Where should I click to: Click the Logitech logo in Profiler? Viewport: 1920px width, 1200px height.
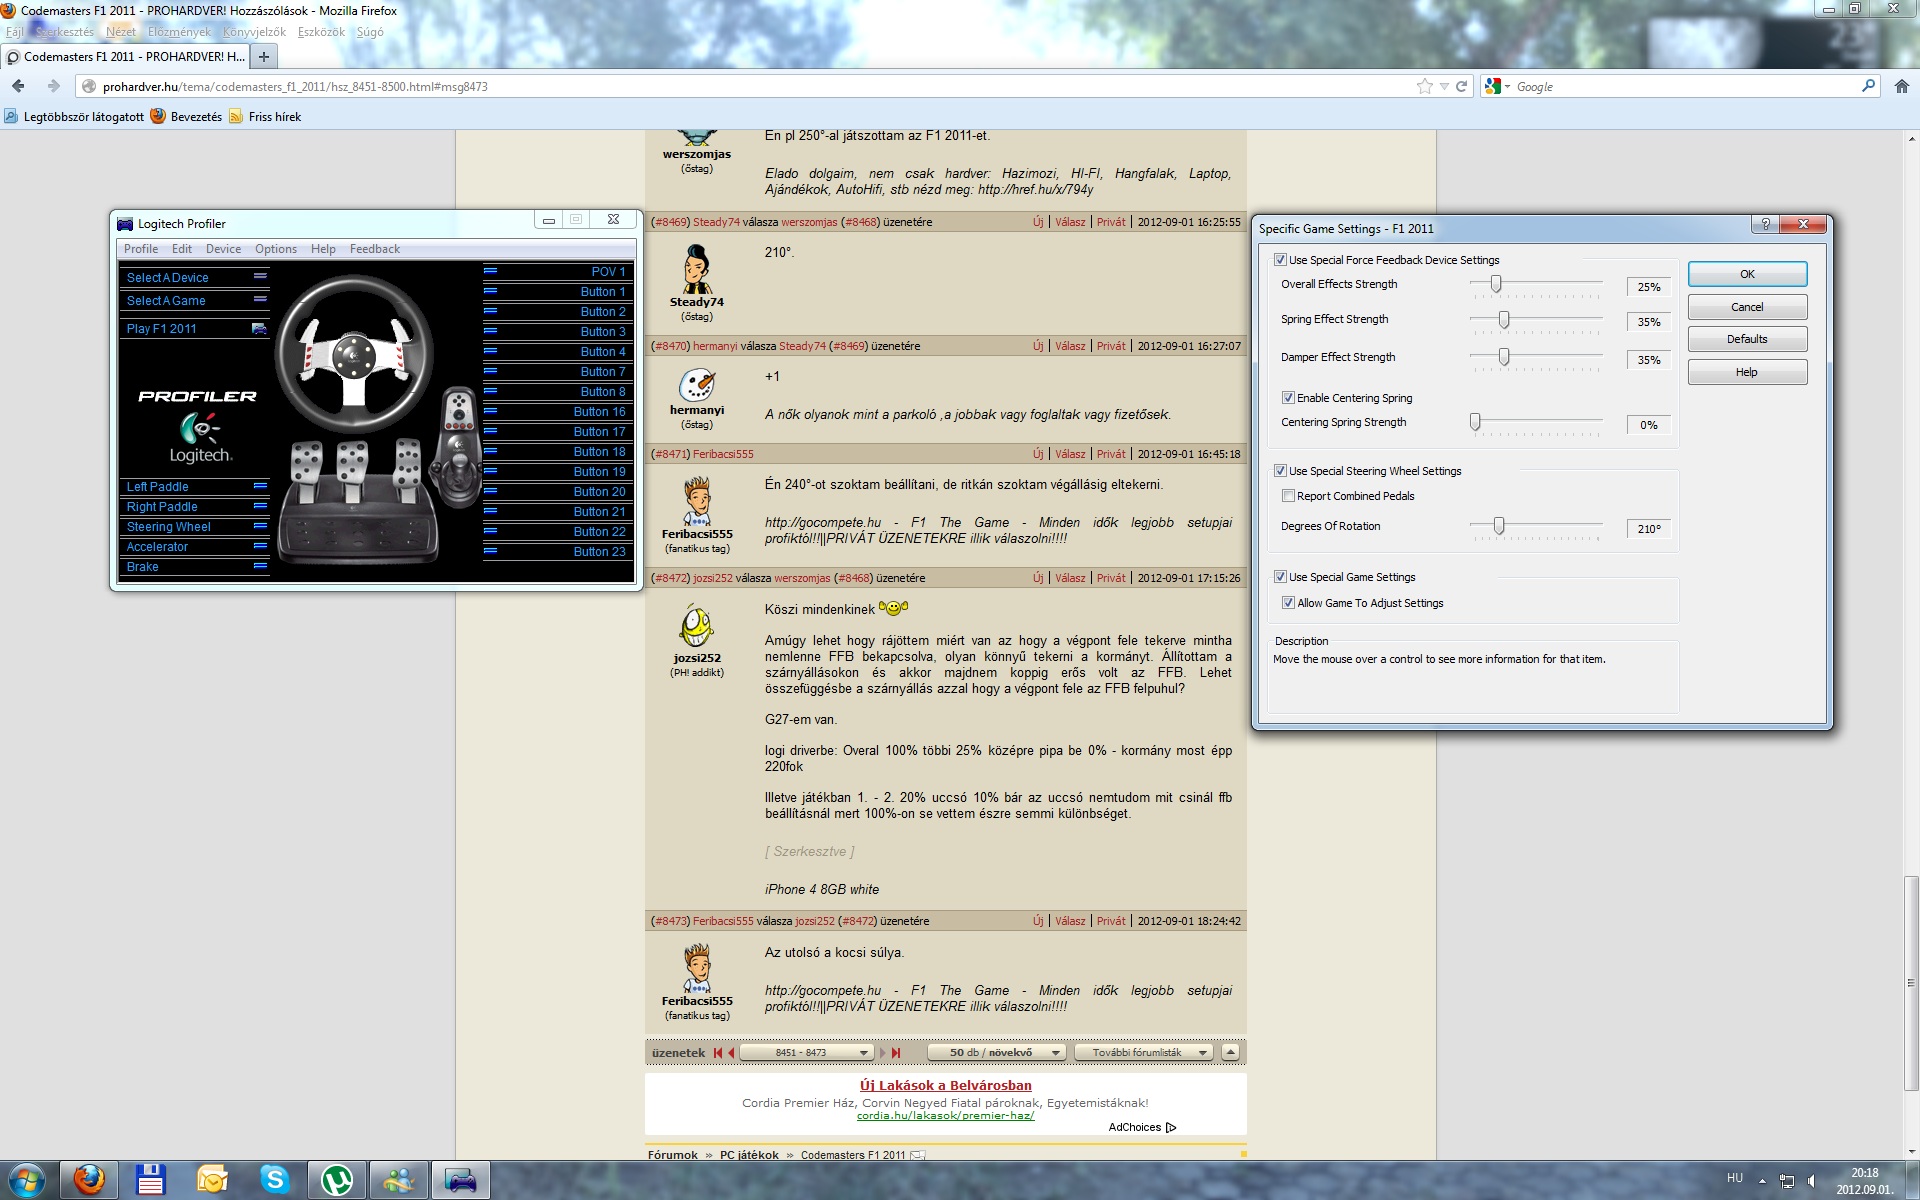(200, 439)
